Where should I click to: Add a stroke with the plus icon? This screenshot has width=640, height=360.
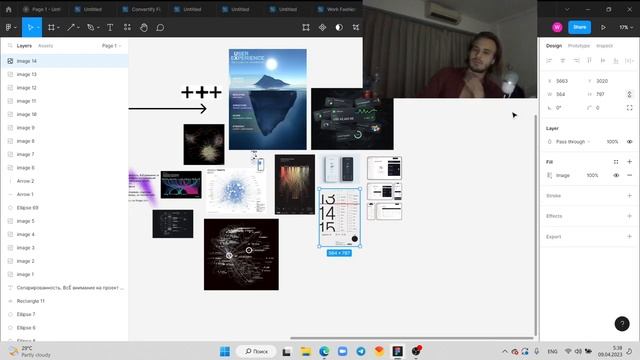[x=629, y=196]
